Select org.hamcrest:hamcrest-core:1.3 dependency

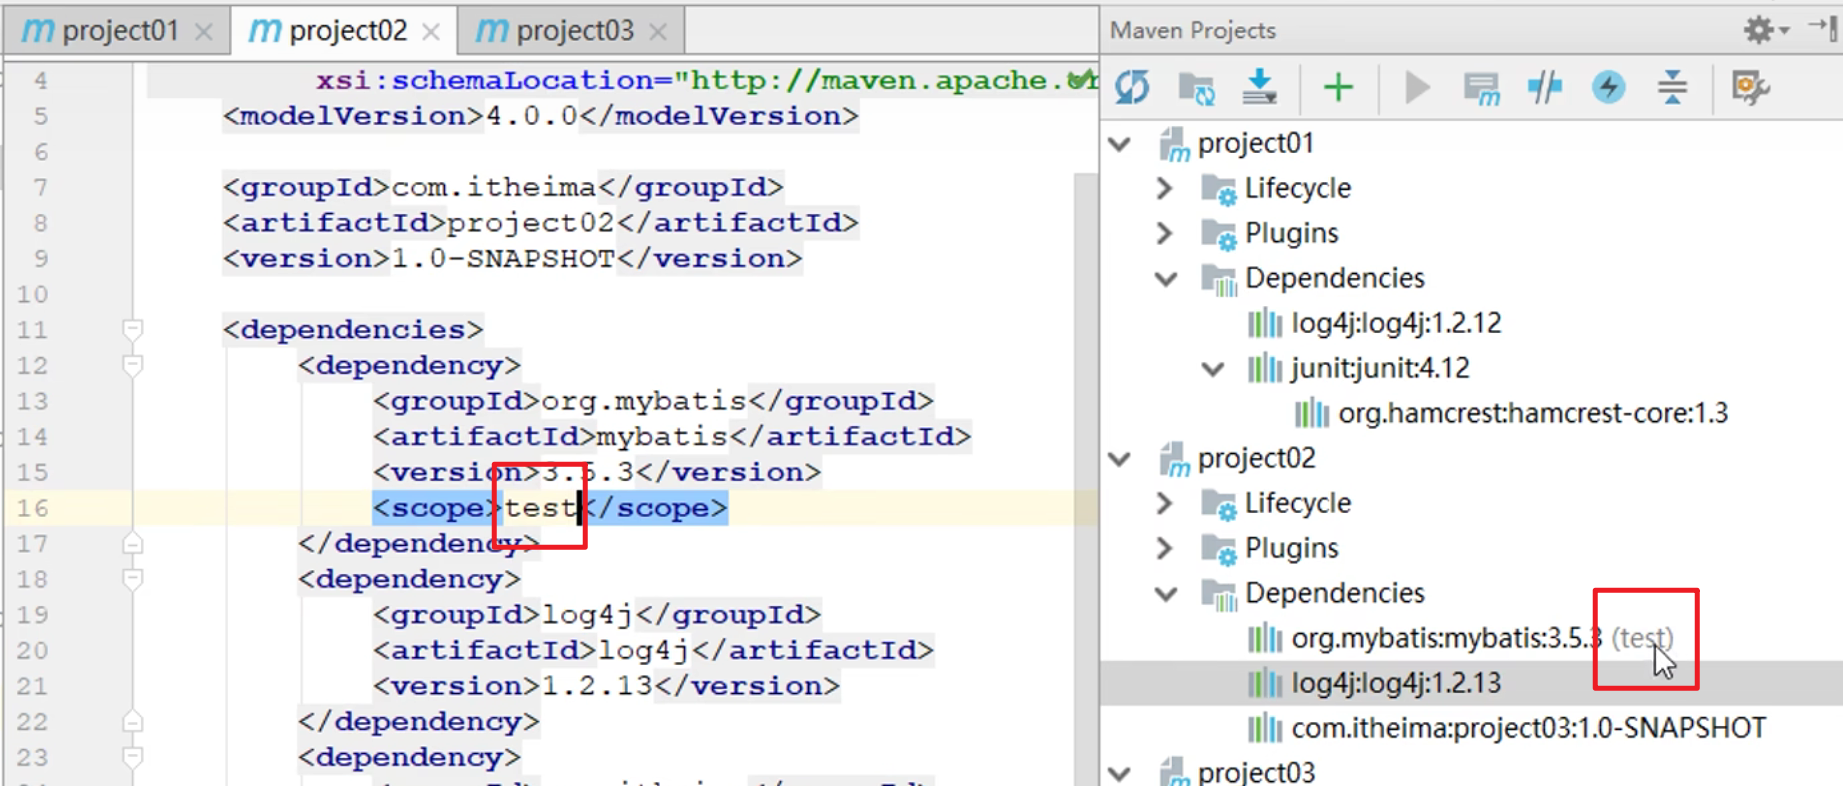coord(1533,413)
